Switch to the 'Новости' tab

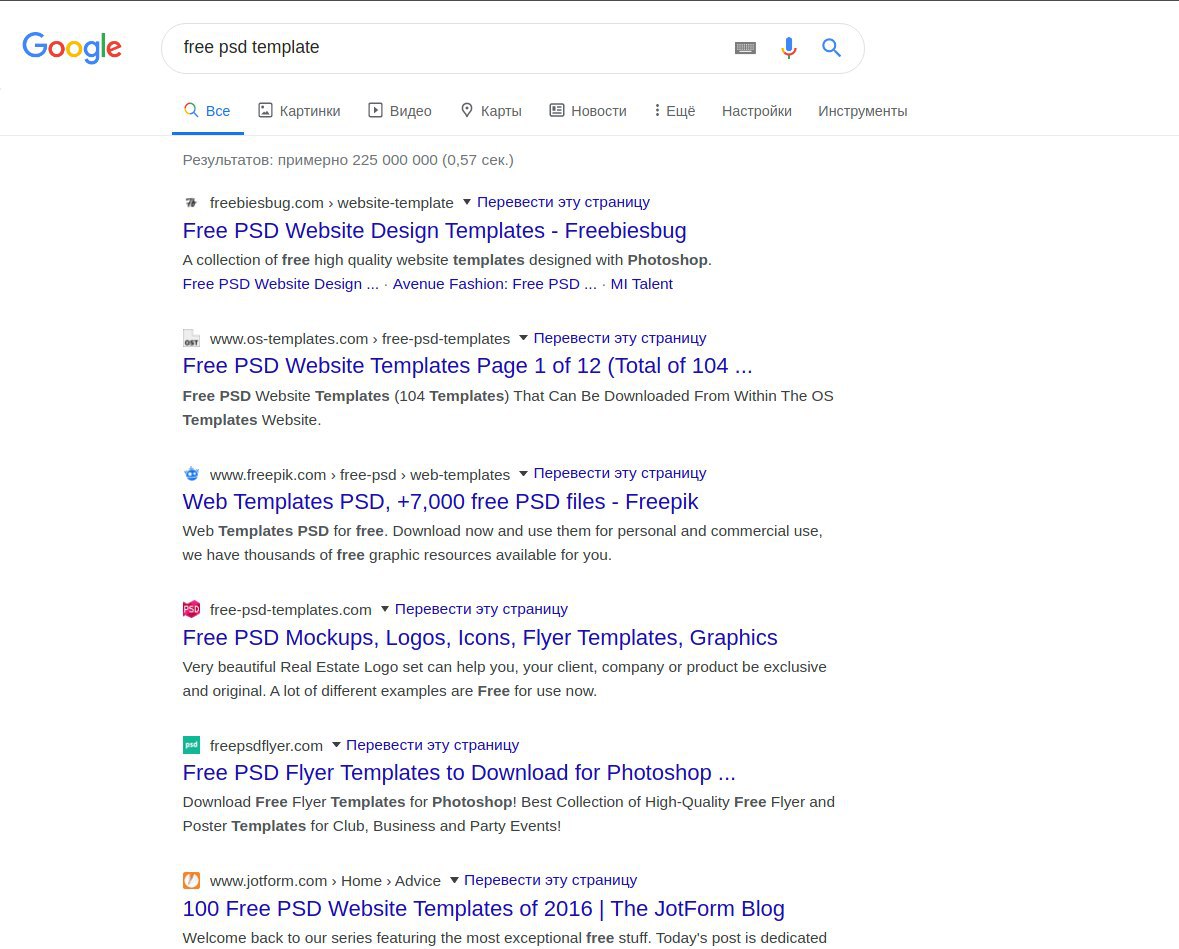(x=588, y=111)
